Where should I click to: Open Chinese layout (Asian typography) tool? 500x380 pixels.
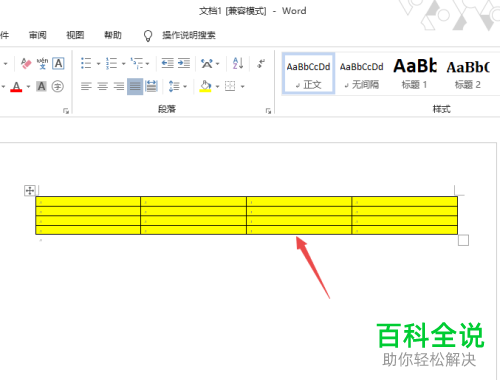[x=207, y=63]
